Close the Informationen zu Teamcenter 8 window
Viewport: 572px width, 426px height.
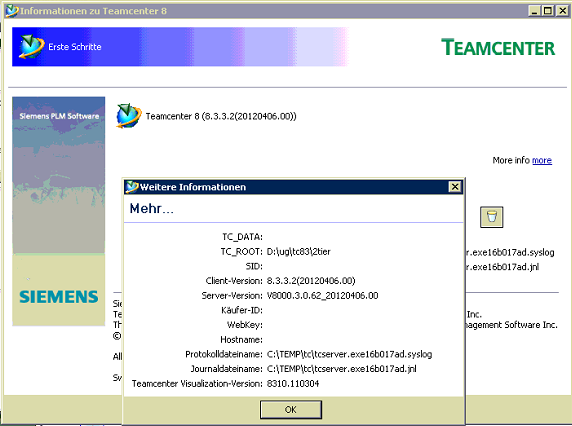[x=562, y=11]
